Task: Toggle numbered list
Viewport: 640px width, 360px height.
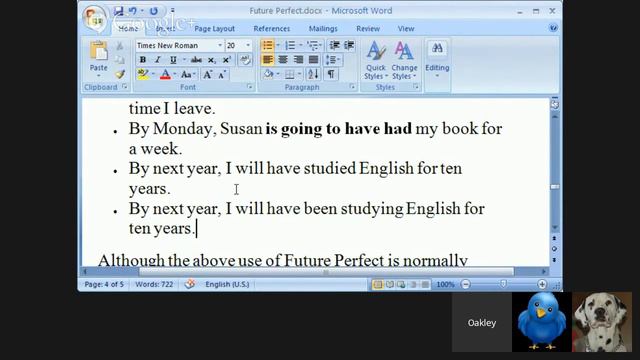Action: pyautogui.click(x=290, y=45)
